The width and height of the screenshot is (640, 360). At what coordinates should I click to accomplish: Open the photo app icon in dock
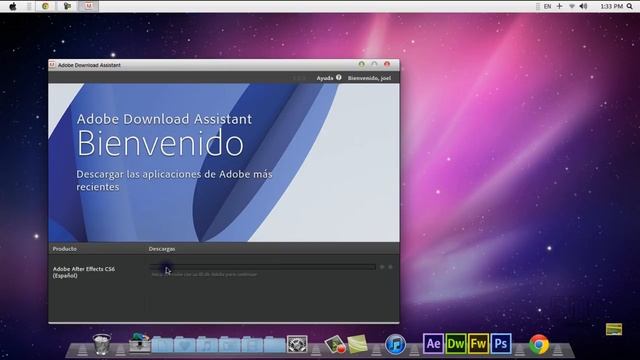click(x=335, y=344)
